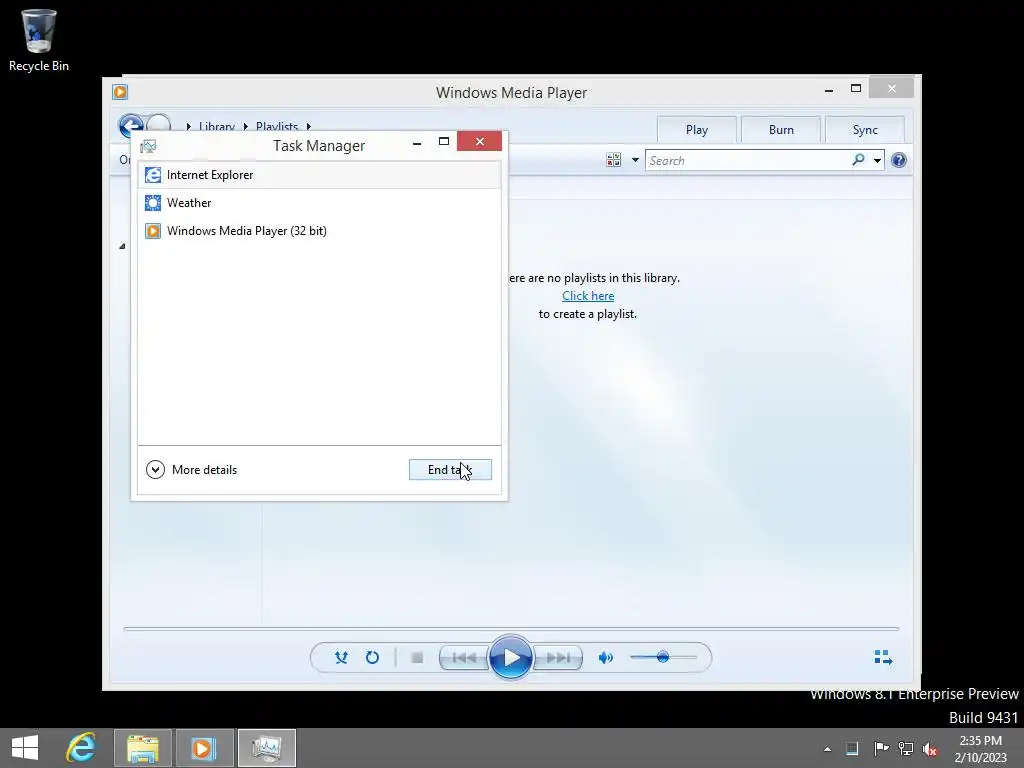Screen dimensions: 1024x768
Task: Click the Weather app icon in Task Manager
Action: click(x=153, y=203)
